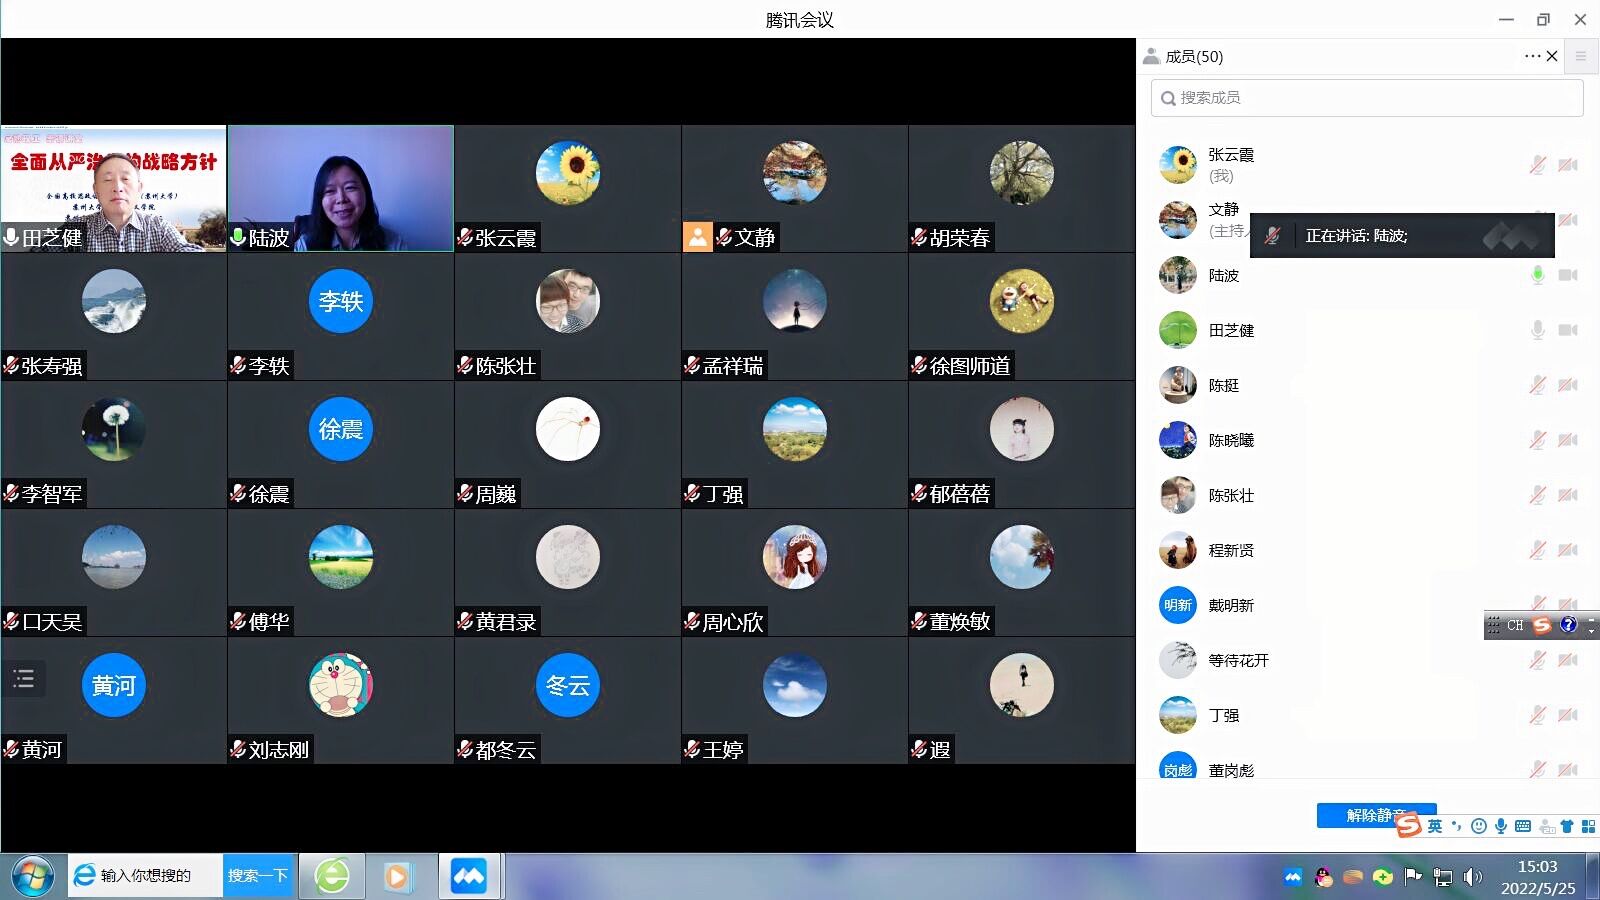Open the emoji panel in Sogou toolbar
The image size is (1600, 900).
pos(1479,826)
